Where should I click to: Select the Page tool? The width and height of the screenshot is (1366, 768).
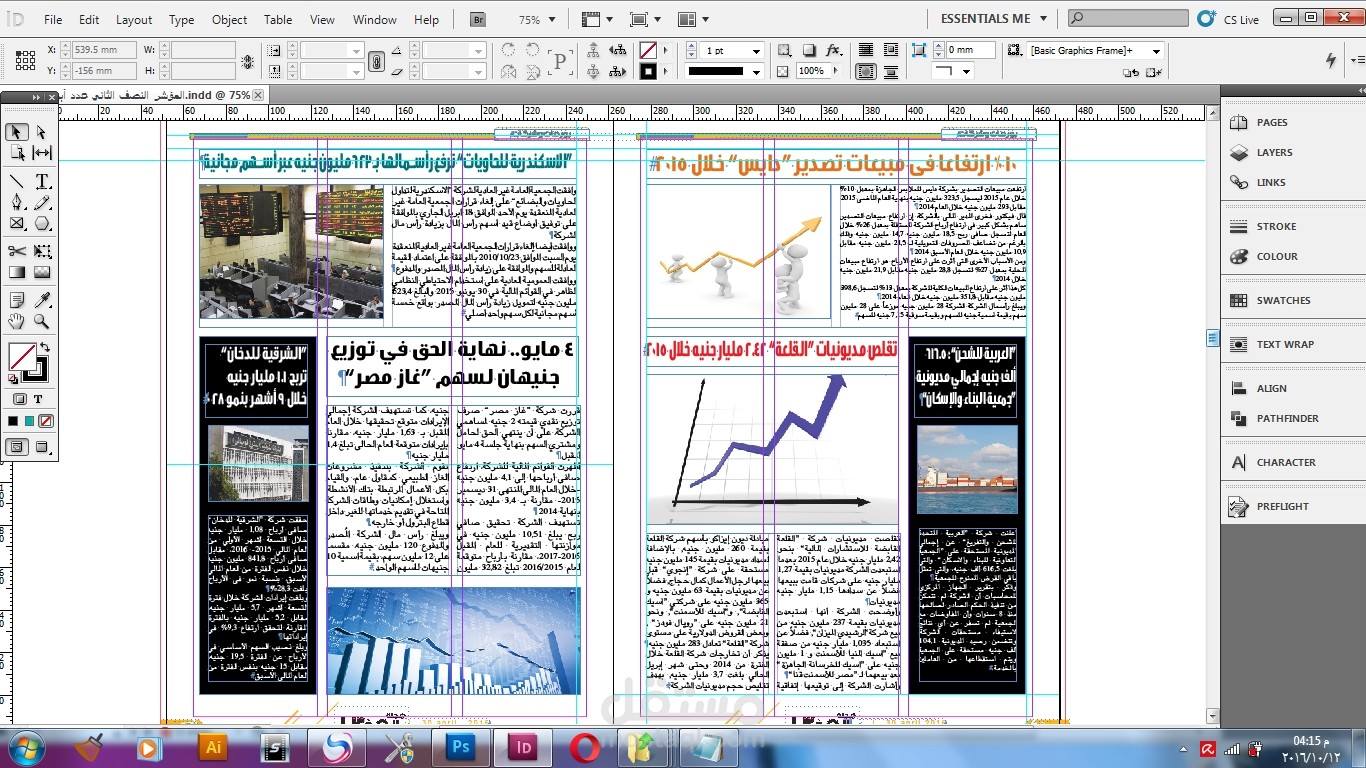coord(17,153)
